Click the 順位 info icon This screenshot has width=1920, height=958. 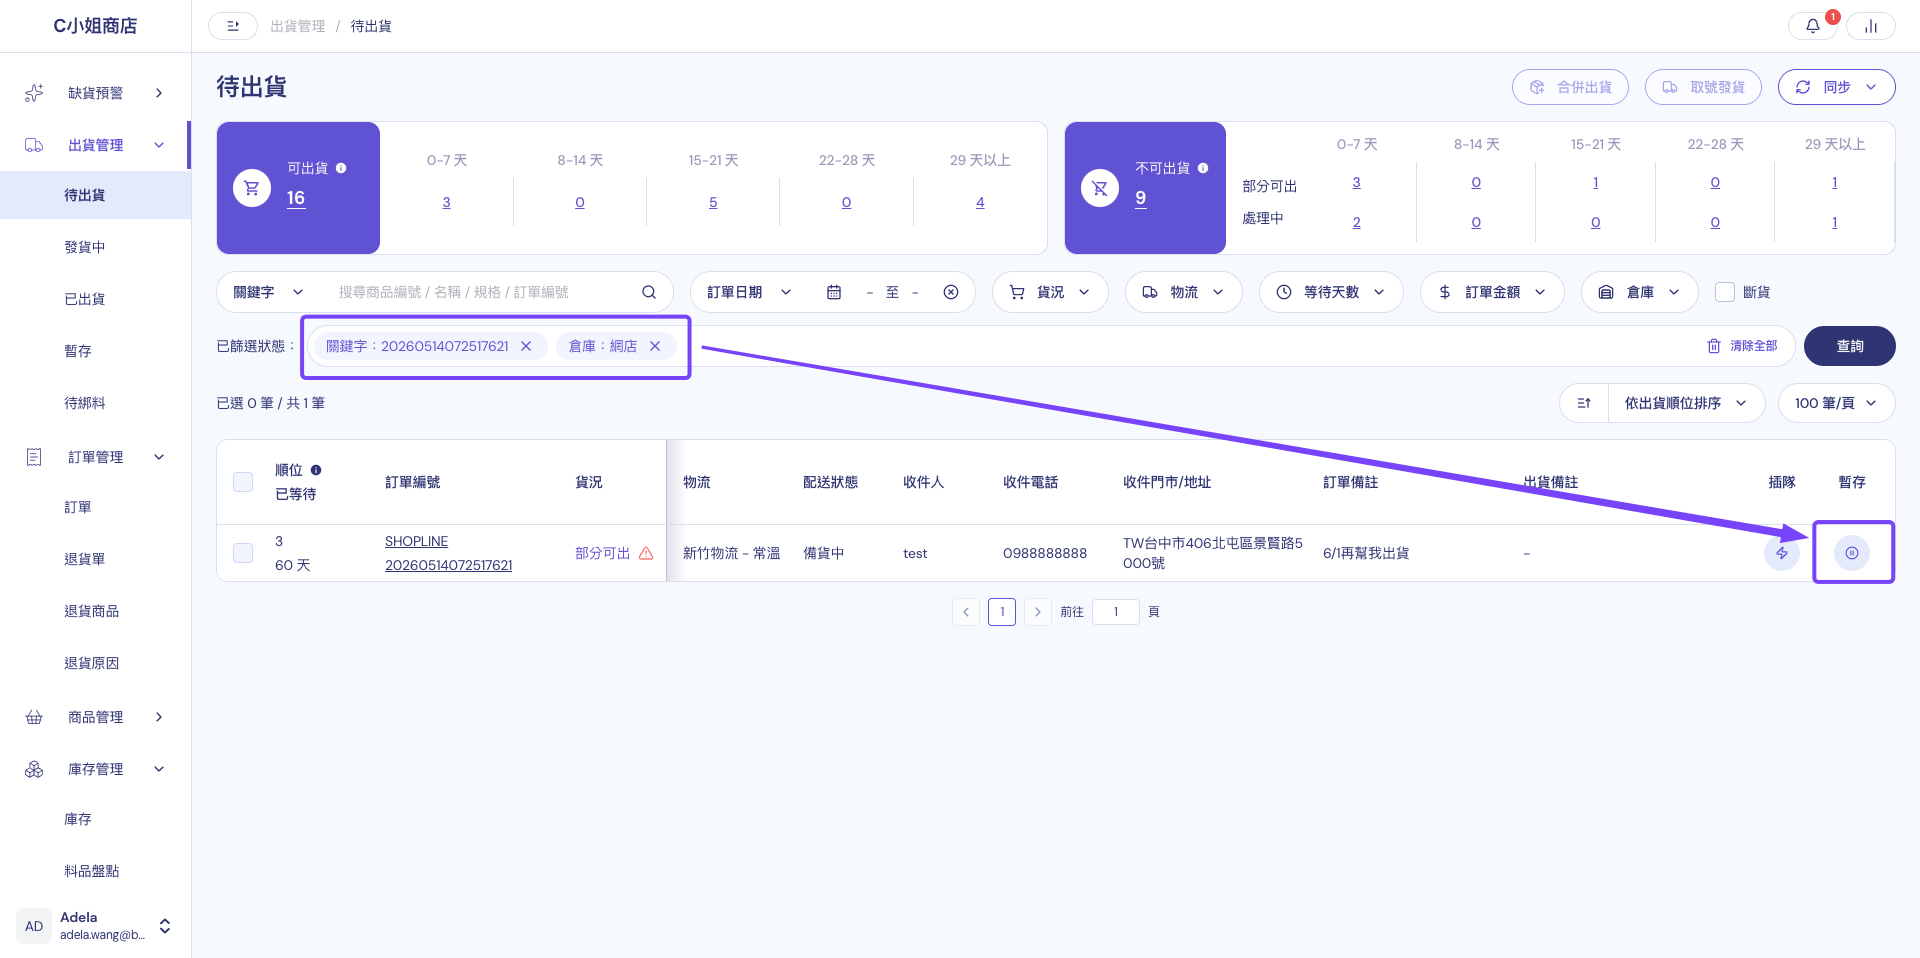(x=316, y=470)
